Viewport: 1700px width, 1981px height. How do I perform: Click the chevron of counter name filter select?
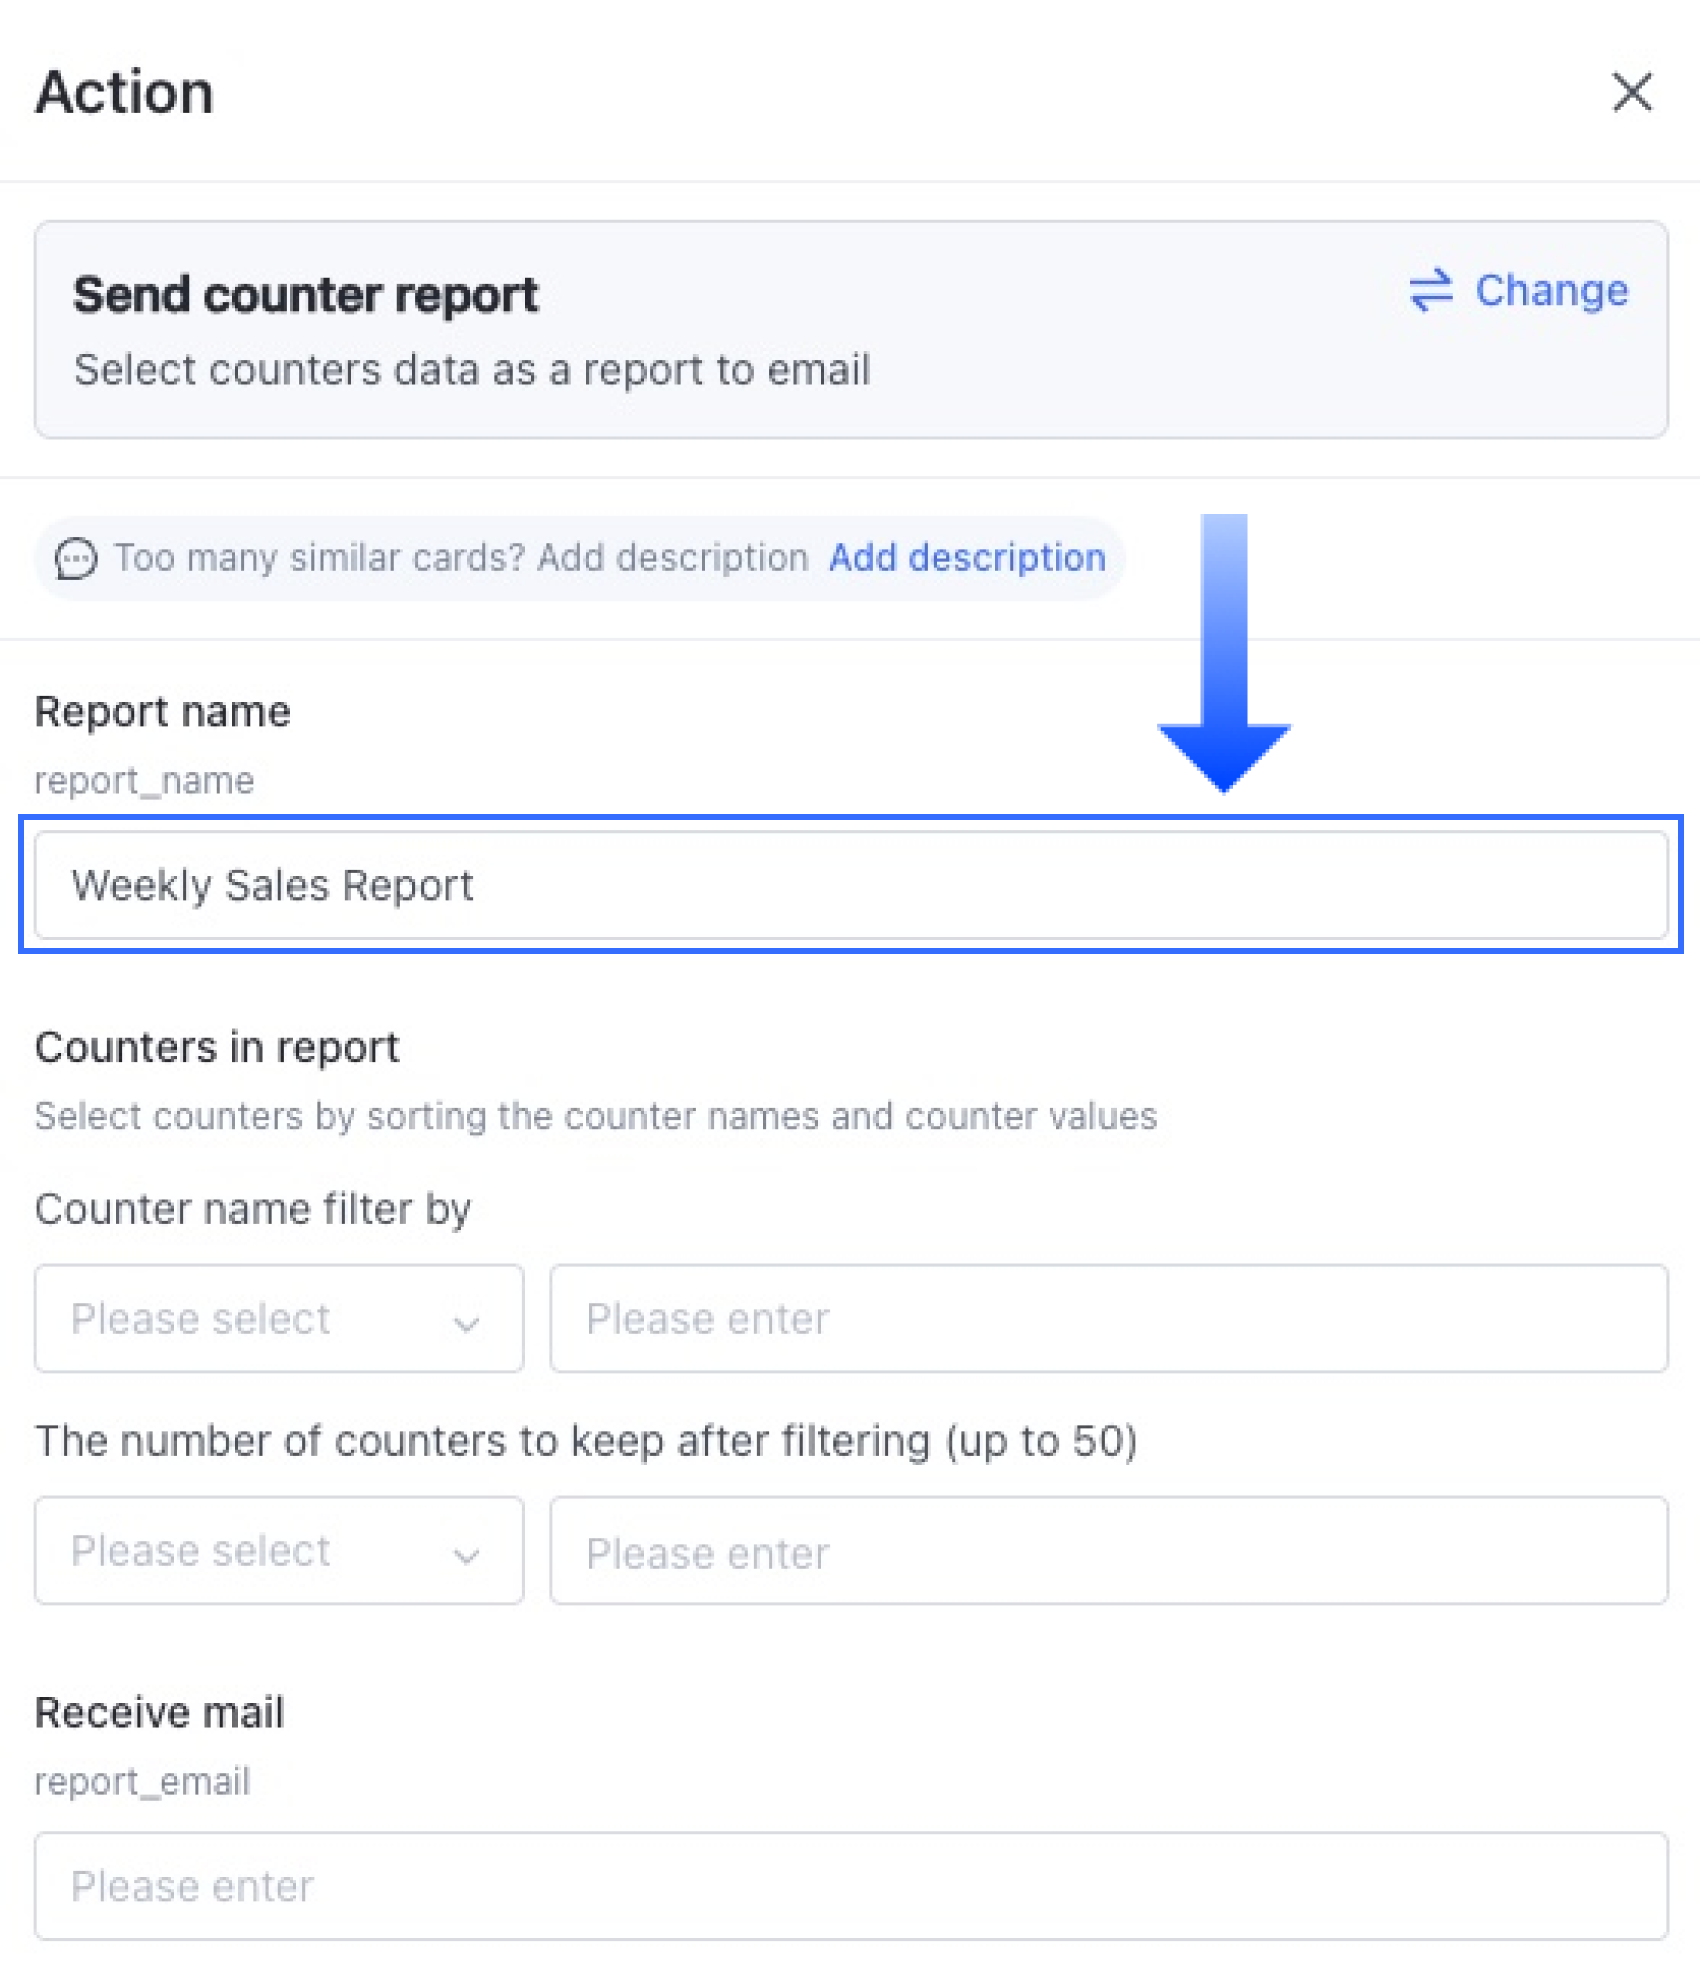click(466, 1324)
